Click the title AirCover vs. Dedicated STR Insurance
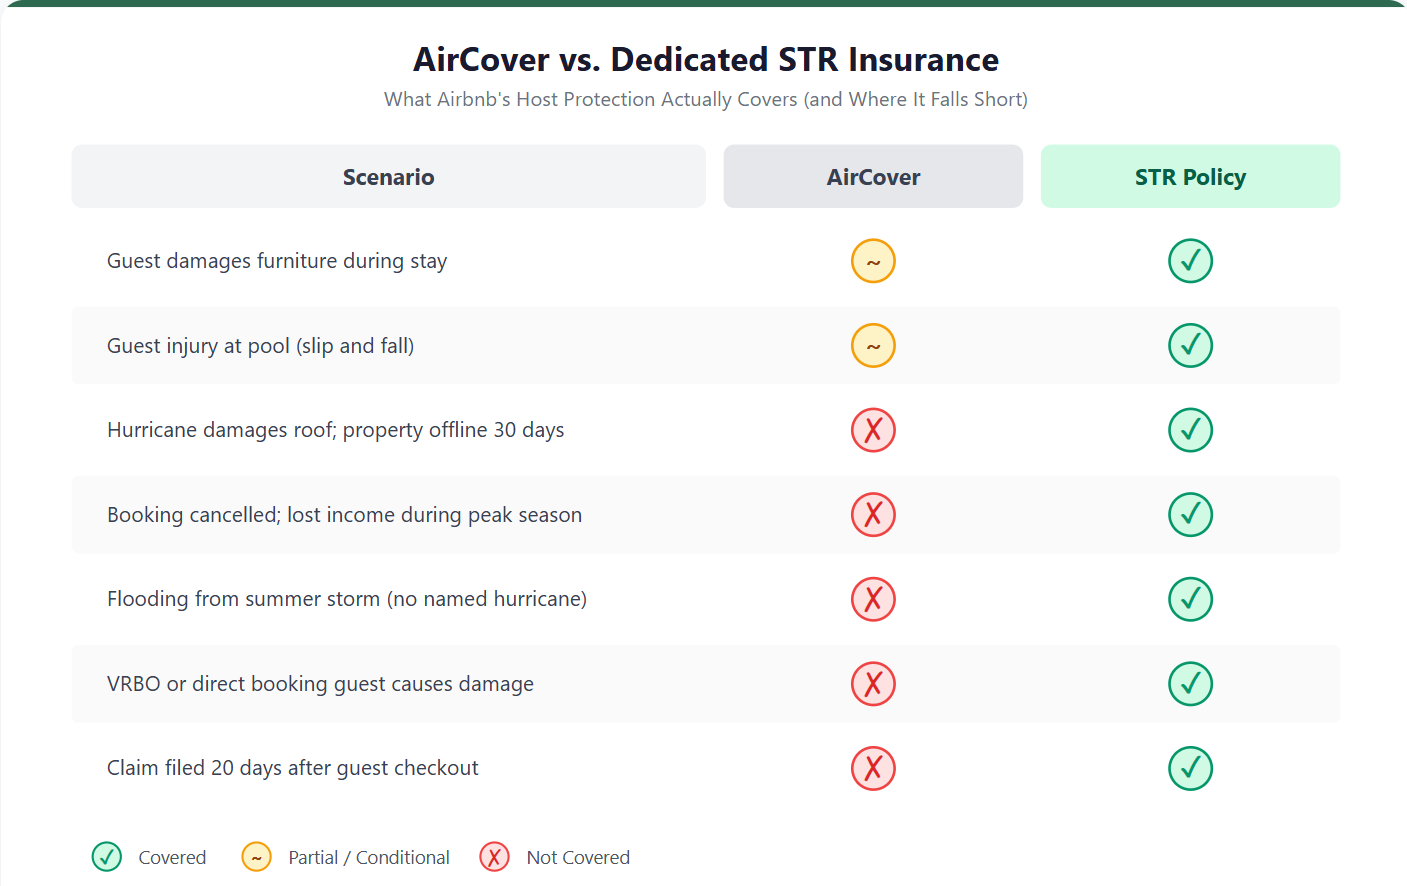Viewport: 1407px width, 886px height. [706, 60]
